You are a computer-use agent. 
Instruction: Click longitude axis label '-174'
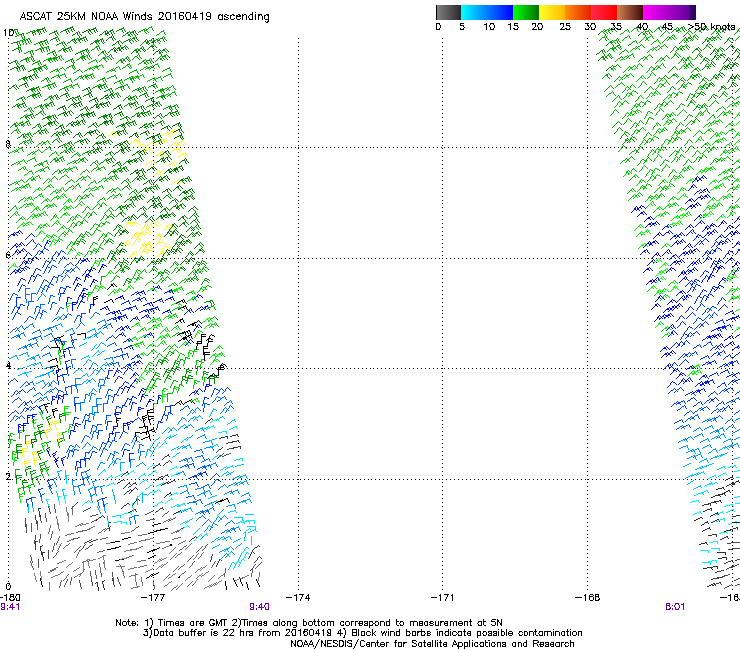click(298, 598)
